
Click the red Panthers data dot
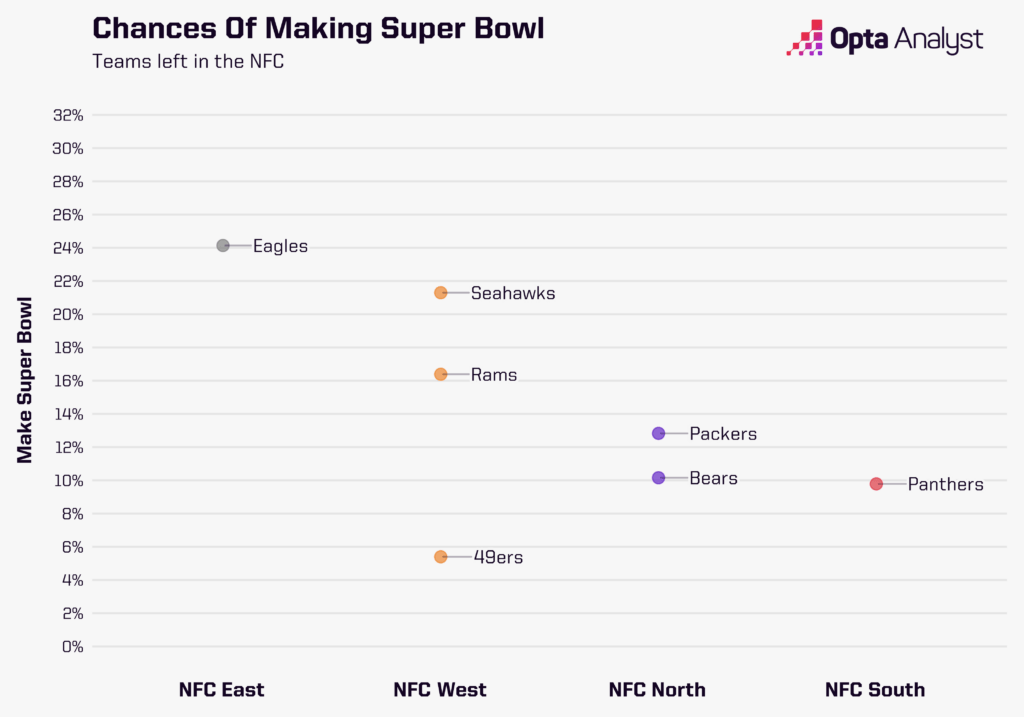876,484
